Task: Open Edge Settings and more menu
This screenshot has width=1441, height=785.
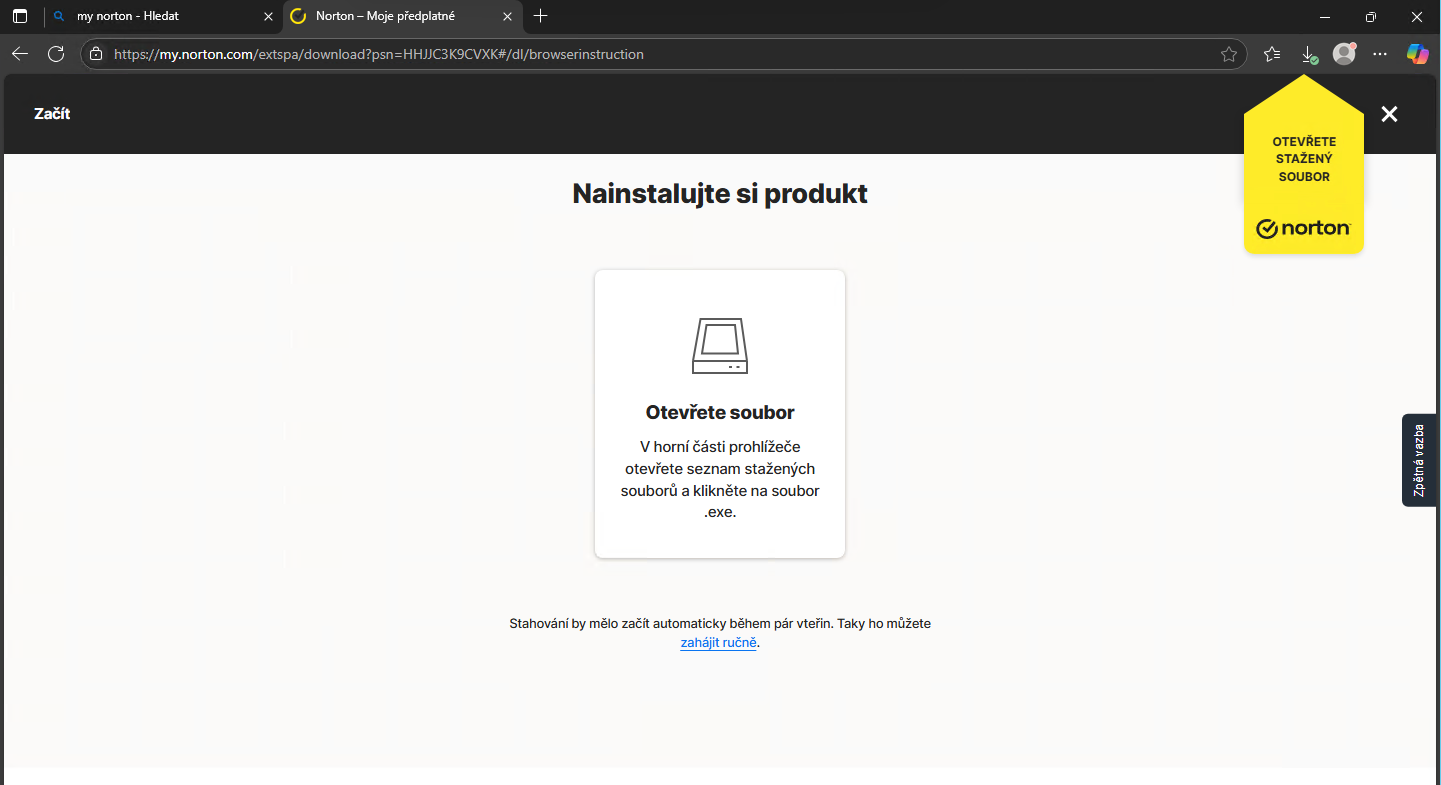Action: point(1380,54)
